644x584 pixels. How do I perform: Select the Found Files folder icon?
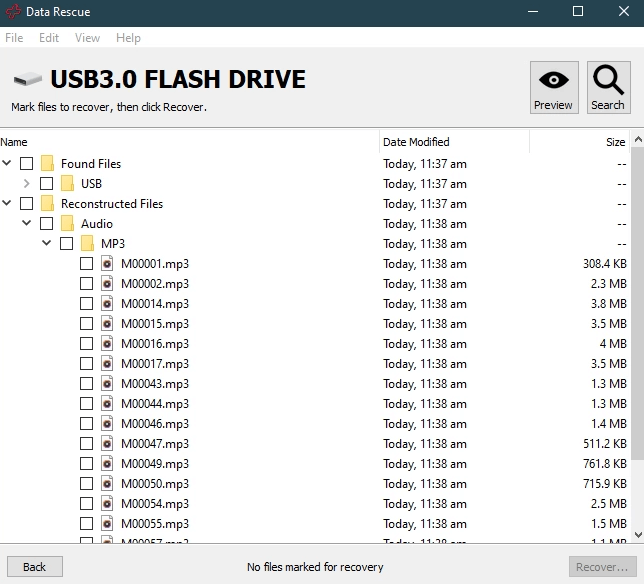click(x=48, y=163)
